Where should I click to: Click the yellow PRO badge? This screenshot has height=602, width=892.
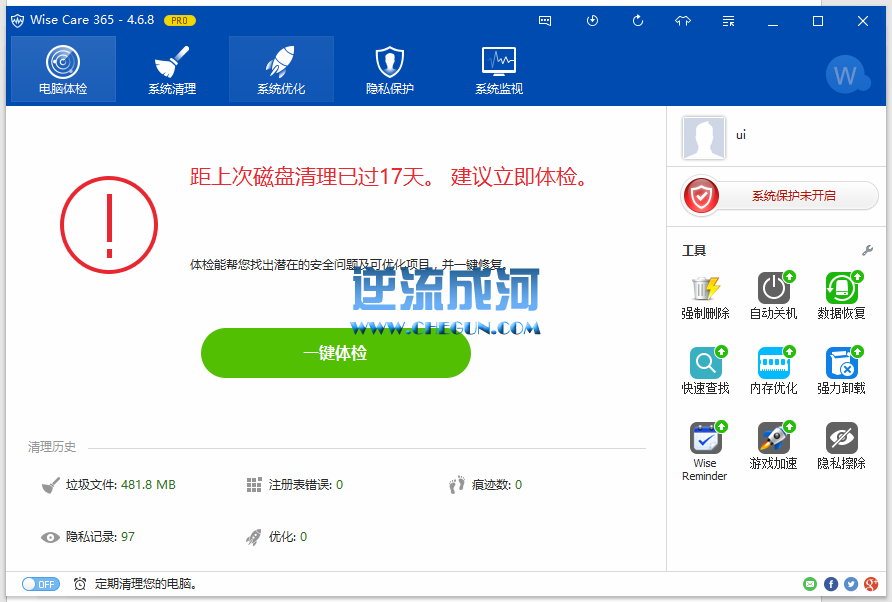[180, 20]
